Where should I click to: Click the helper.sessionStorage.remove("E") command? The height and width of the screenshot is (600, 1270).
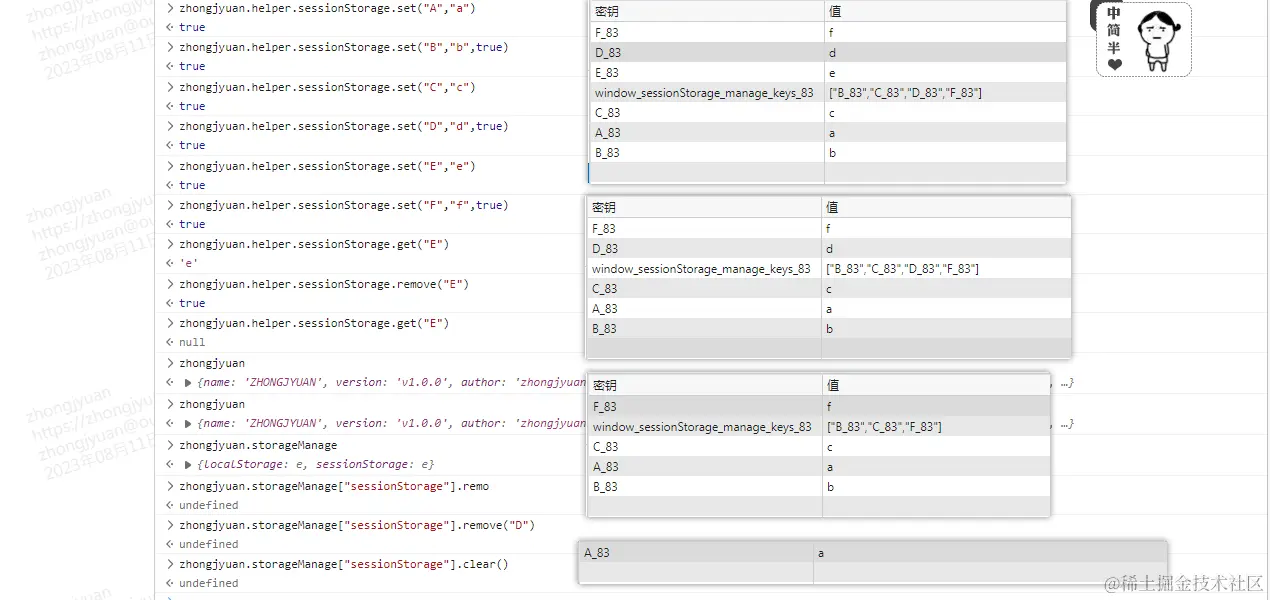coord(324,284)
